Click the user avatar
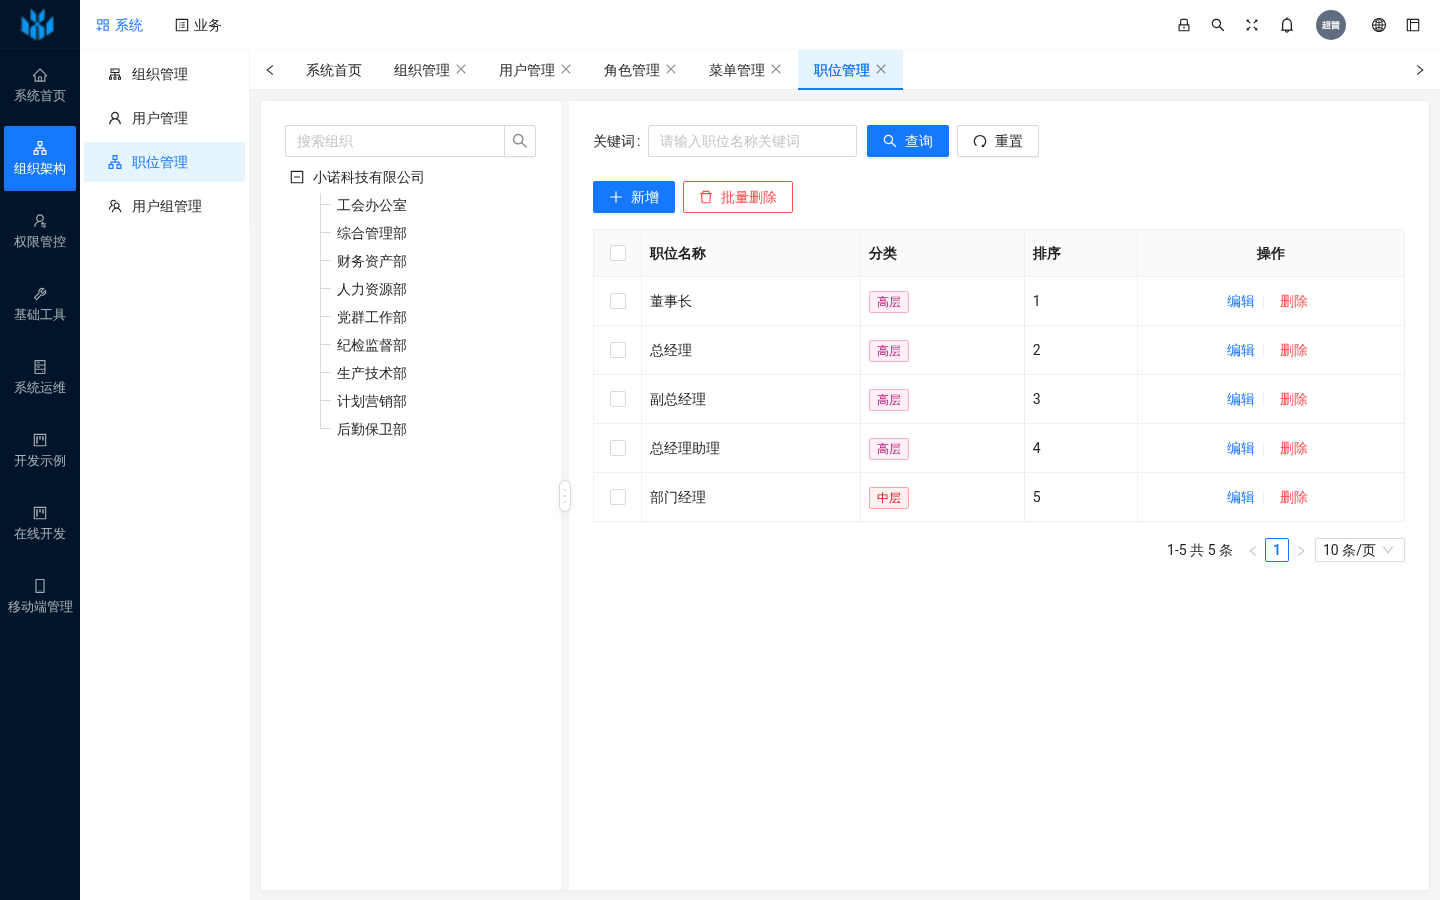The width and height of the screenshot is (1440, 900). click(1331, 25)
